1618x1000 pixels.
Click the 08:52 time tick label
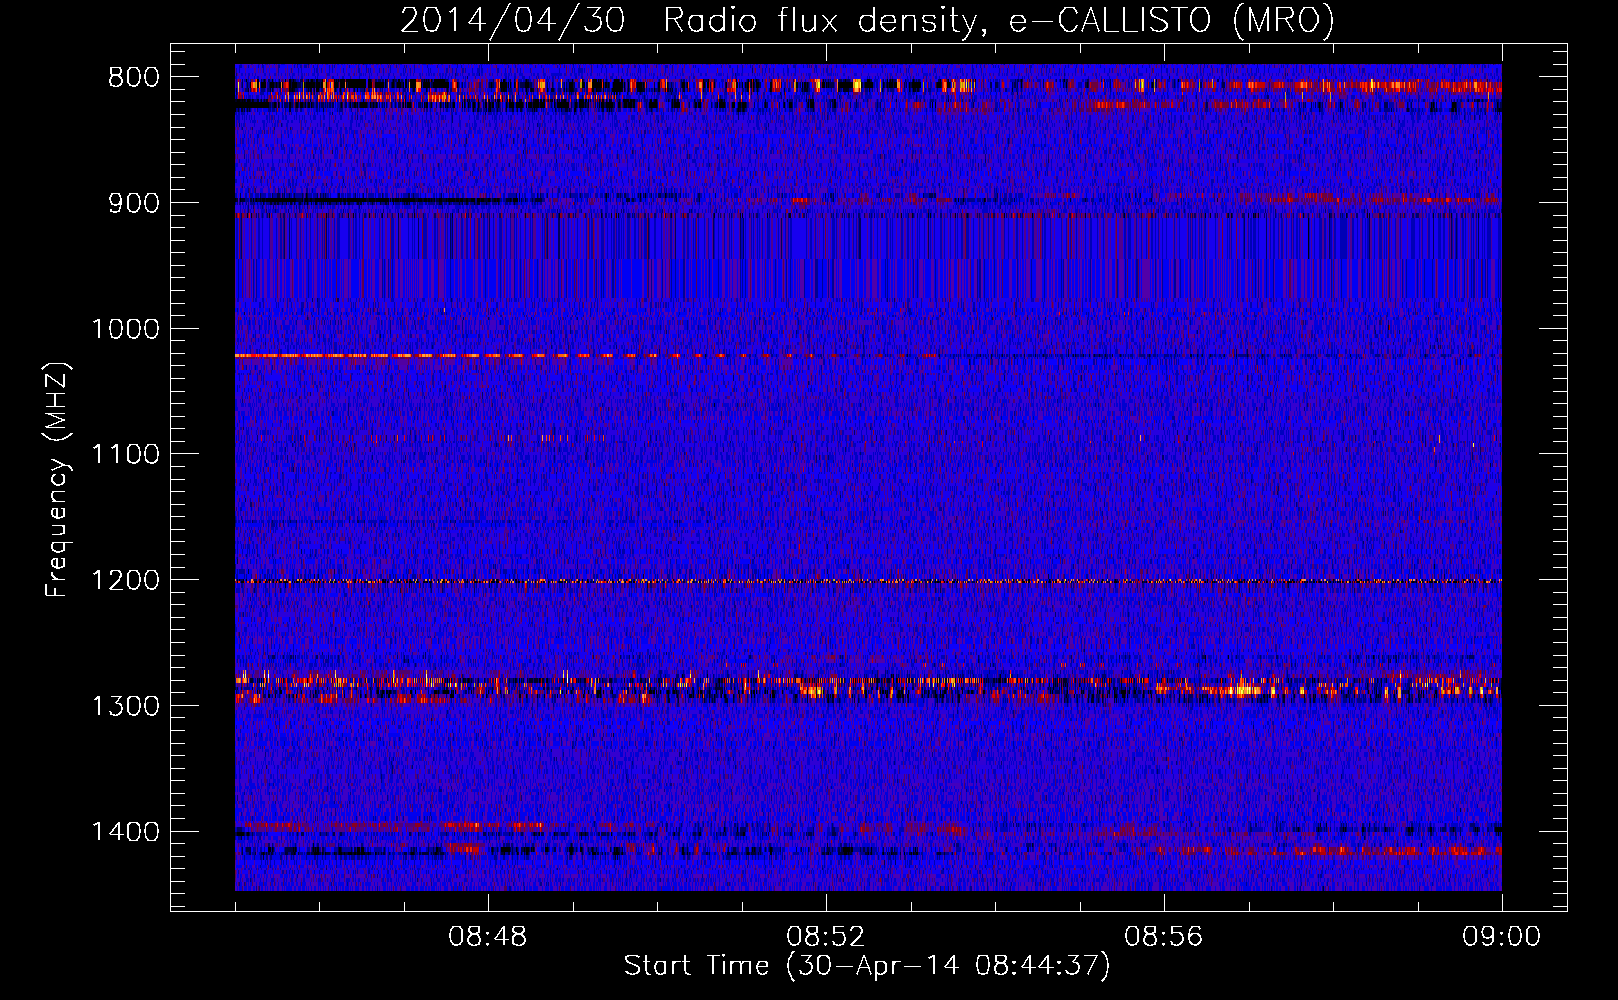coord(826,937)
